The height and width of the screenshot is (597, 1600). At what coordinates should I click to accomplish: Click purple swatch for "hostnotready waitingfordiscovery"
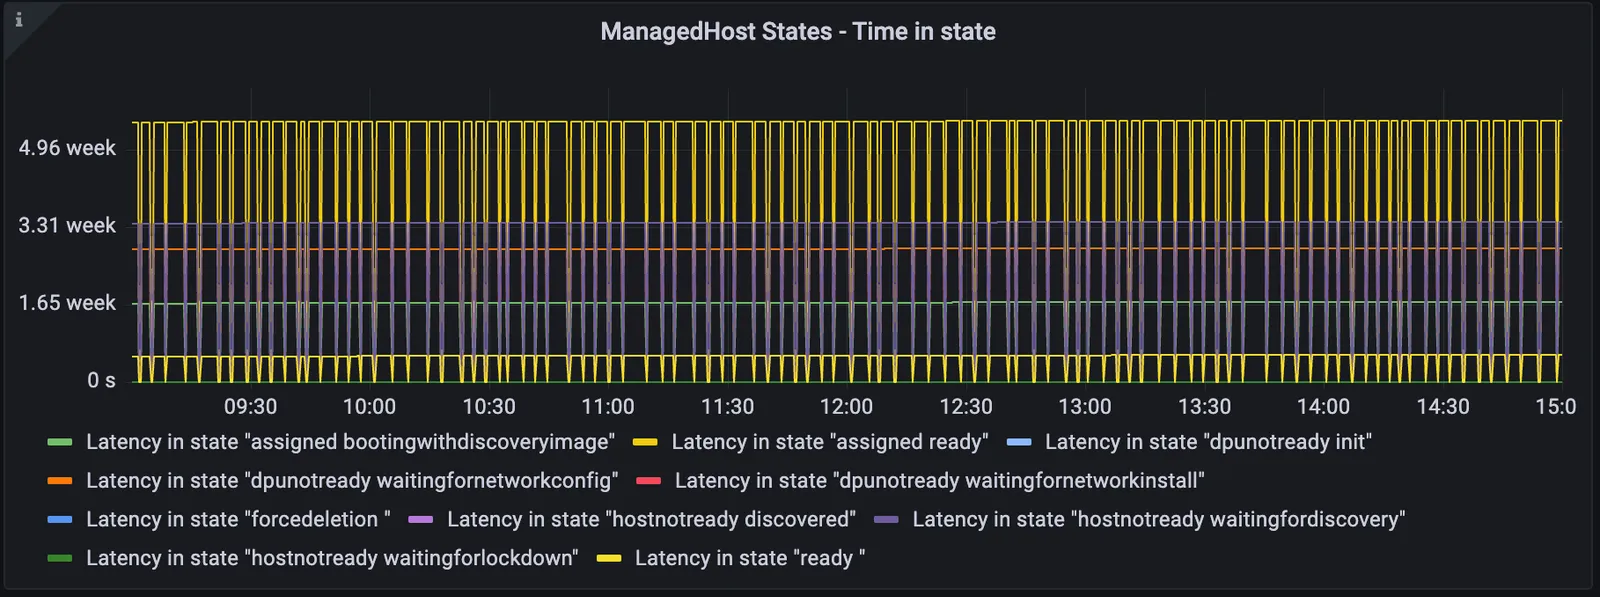pos(886,520)
